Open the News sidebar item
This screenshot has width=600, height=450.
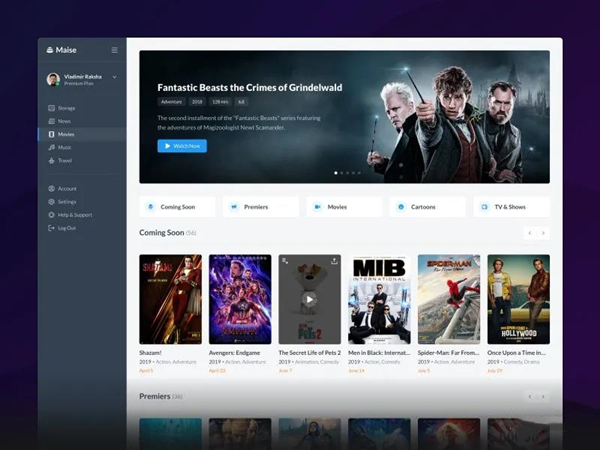pyautogui.click(x=82, y=121)
